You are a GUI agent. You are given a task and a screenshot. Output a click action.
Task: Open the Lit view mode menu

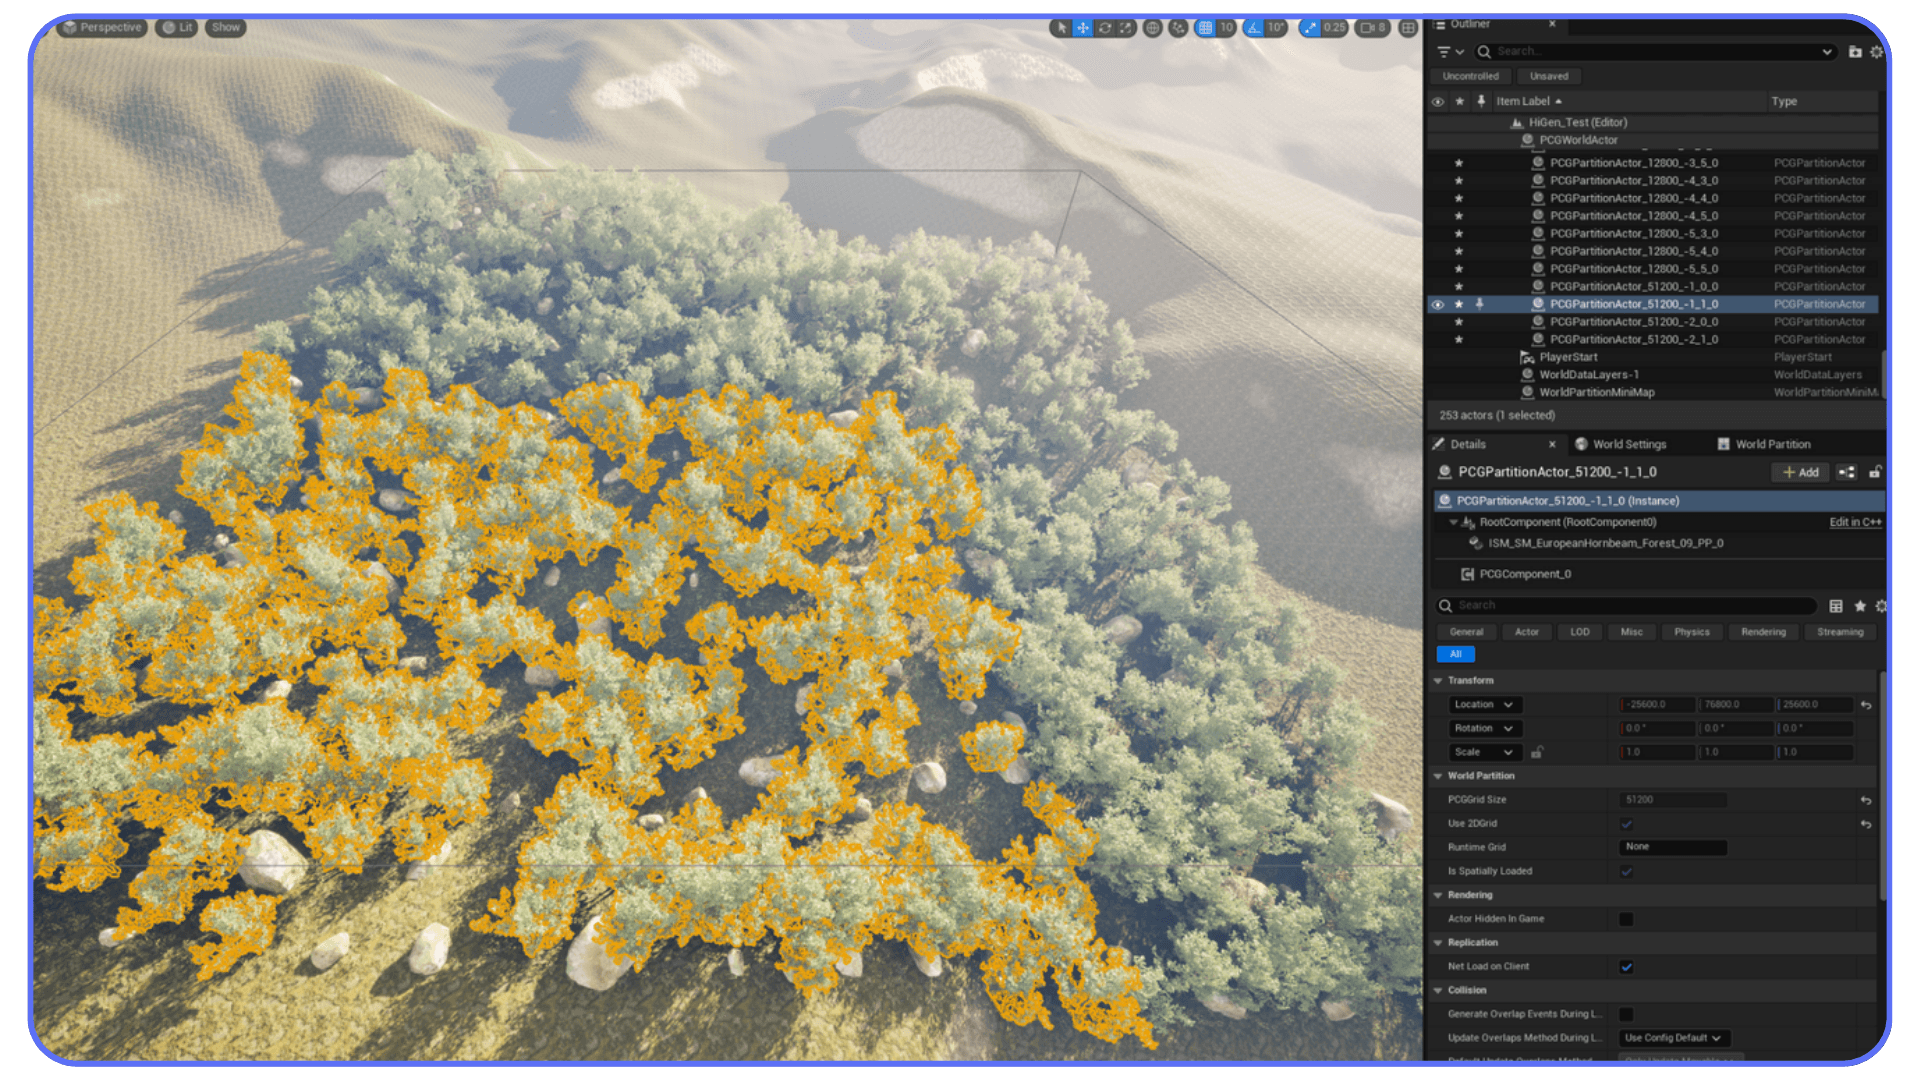coord(177,28)
